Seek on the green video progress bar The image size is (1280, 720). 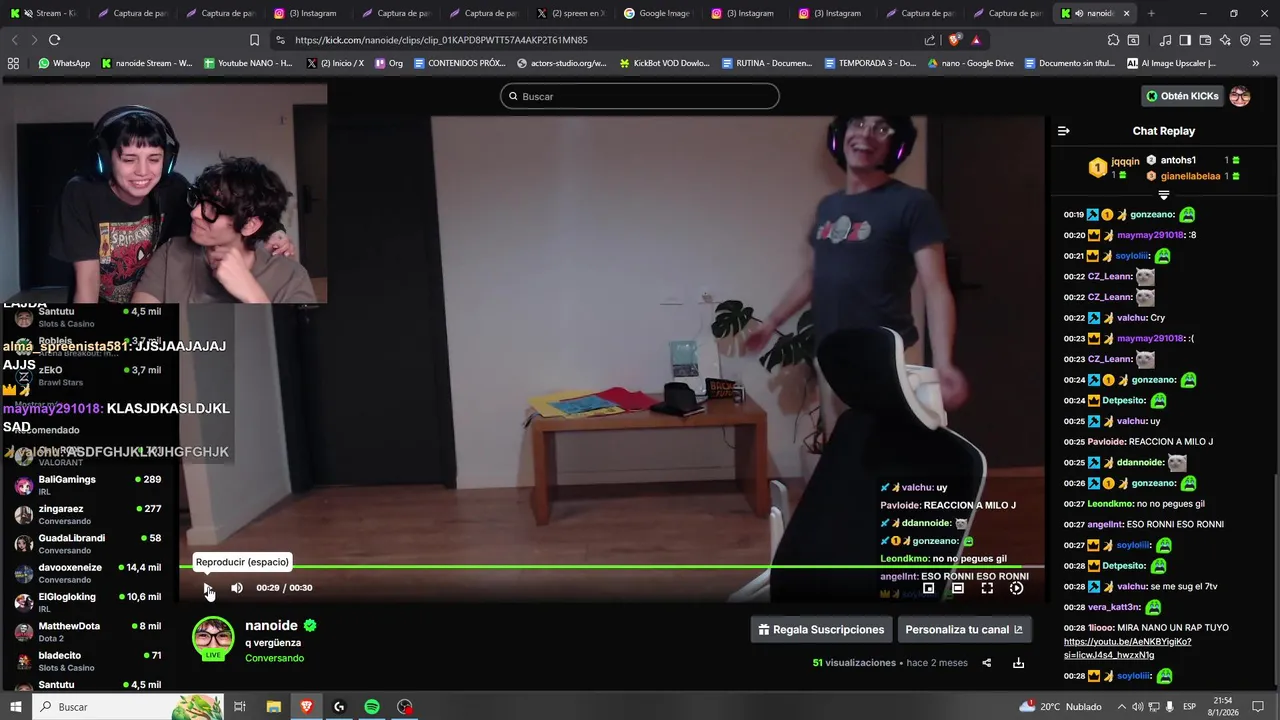click(x=612, y=567)
